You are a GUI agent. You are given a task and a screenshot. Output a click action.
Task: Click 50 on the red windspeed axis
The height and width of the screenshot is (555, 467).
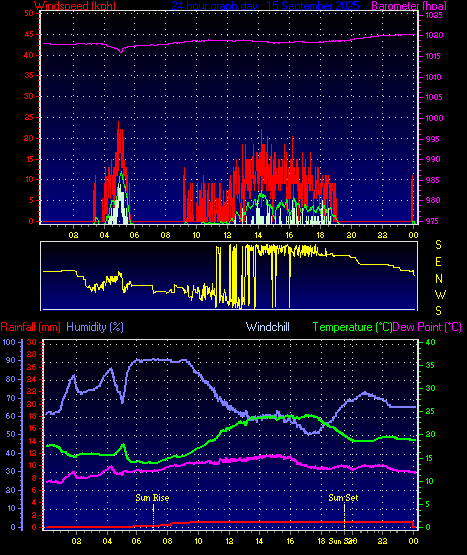click(x=29, y=13)
